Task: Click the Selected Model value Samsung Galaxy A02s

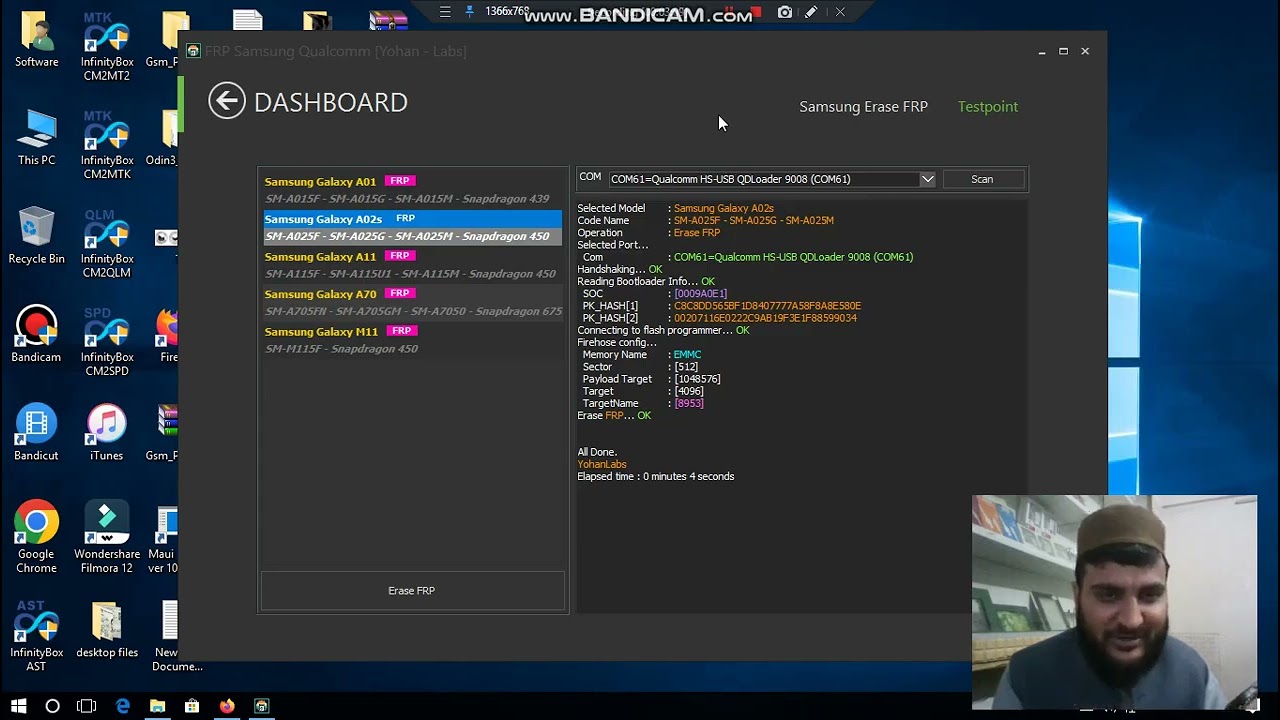Action: pyautogui.click(x=724, y=208)
